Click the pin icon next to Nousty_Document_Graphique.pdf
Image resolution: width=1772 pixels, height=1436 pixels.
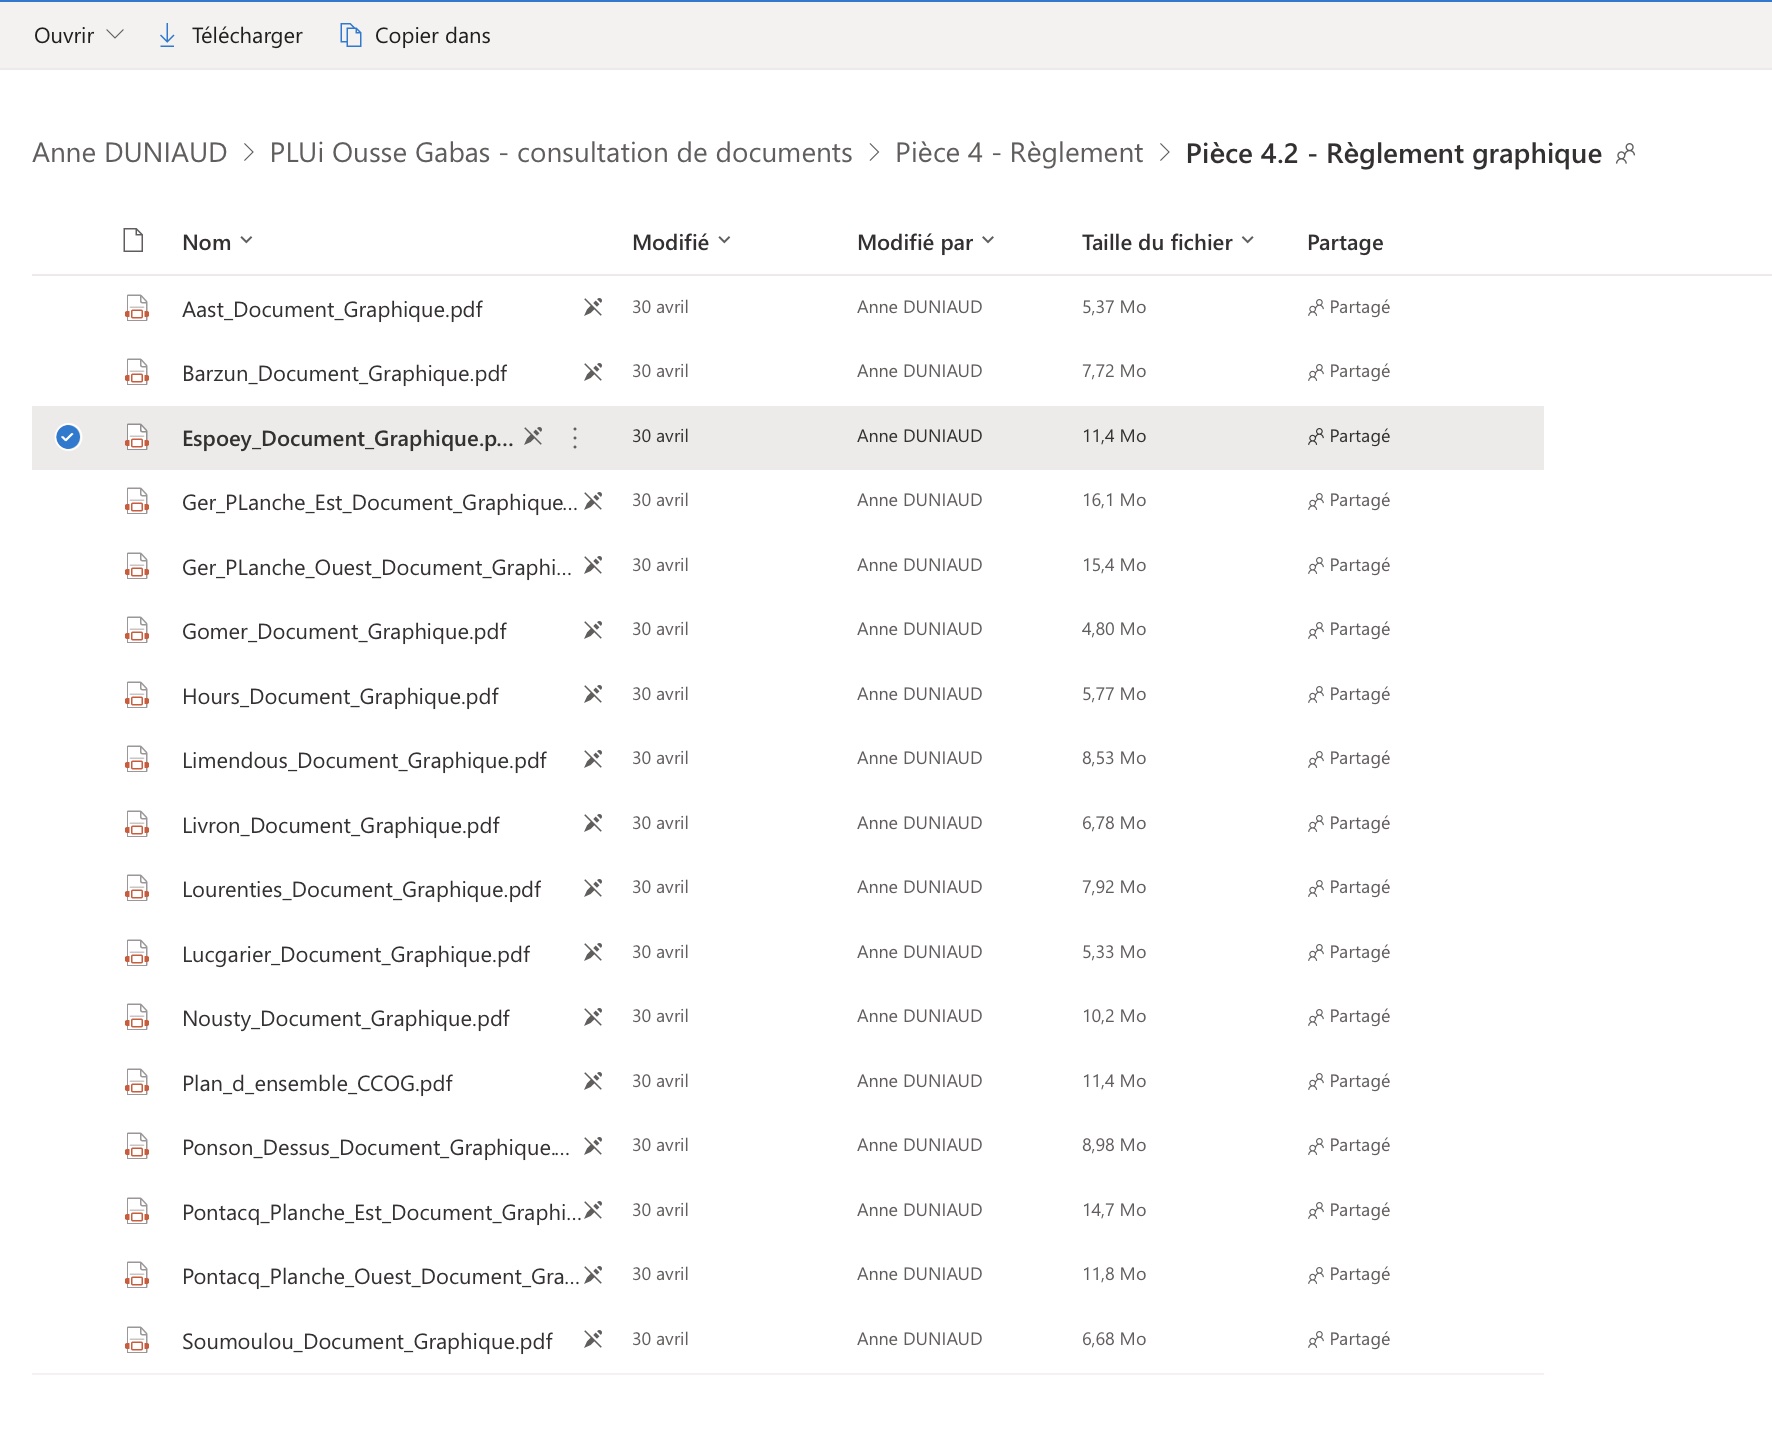593,1017
